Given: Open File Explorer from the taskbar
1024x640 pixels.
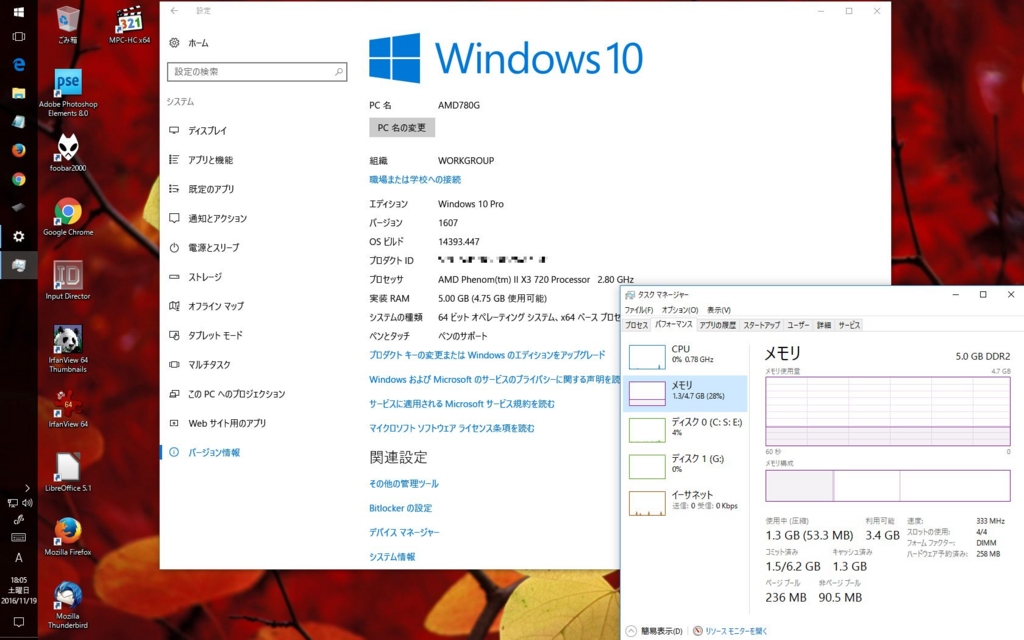Looking at the screenshot, I should pos(18,93).
